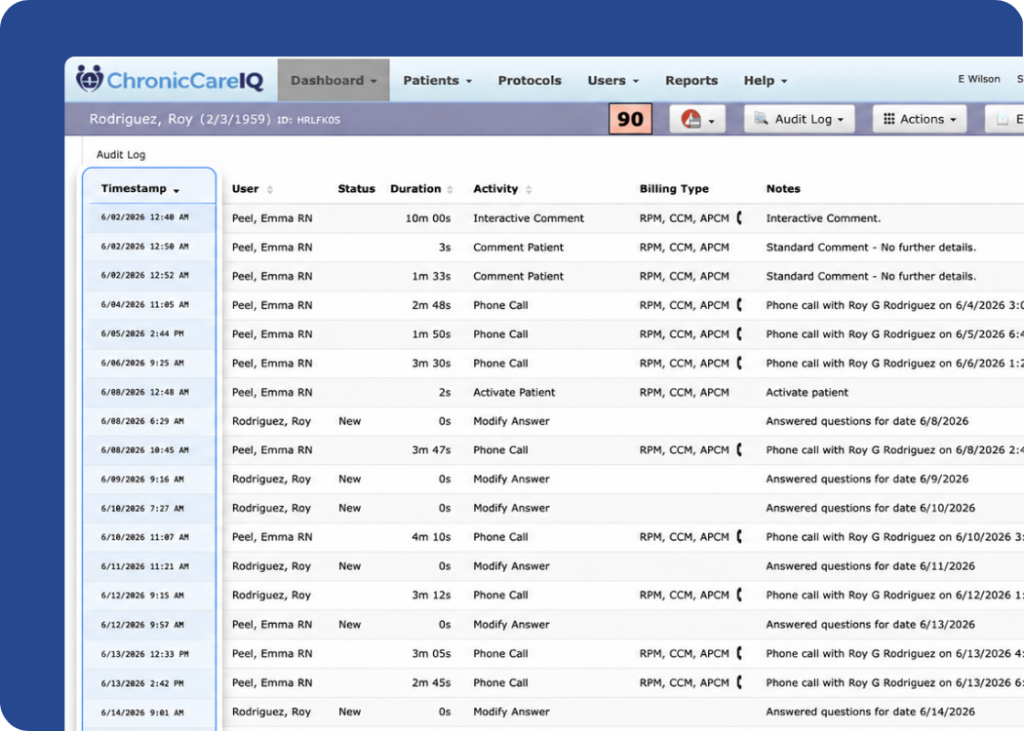1024x731 pixels.
Task: Click the Notes column header
Action: click(x=783, y=189)
